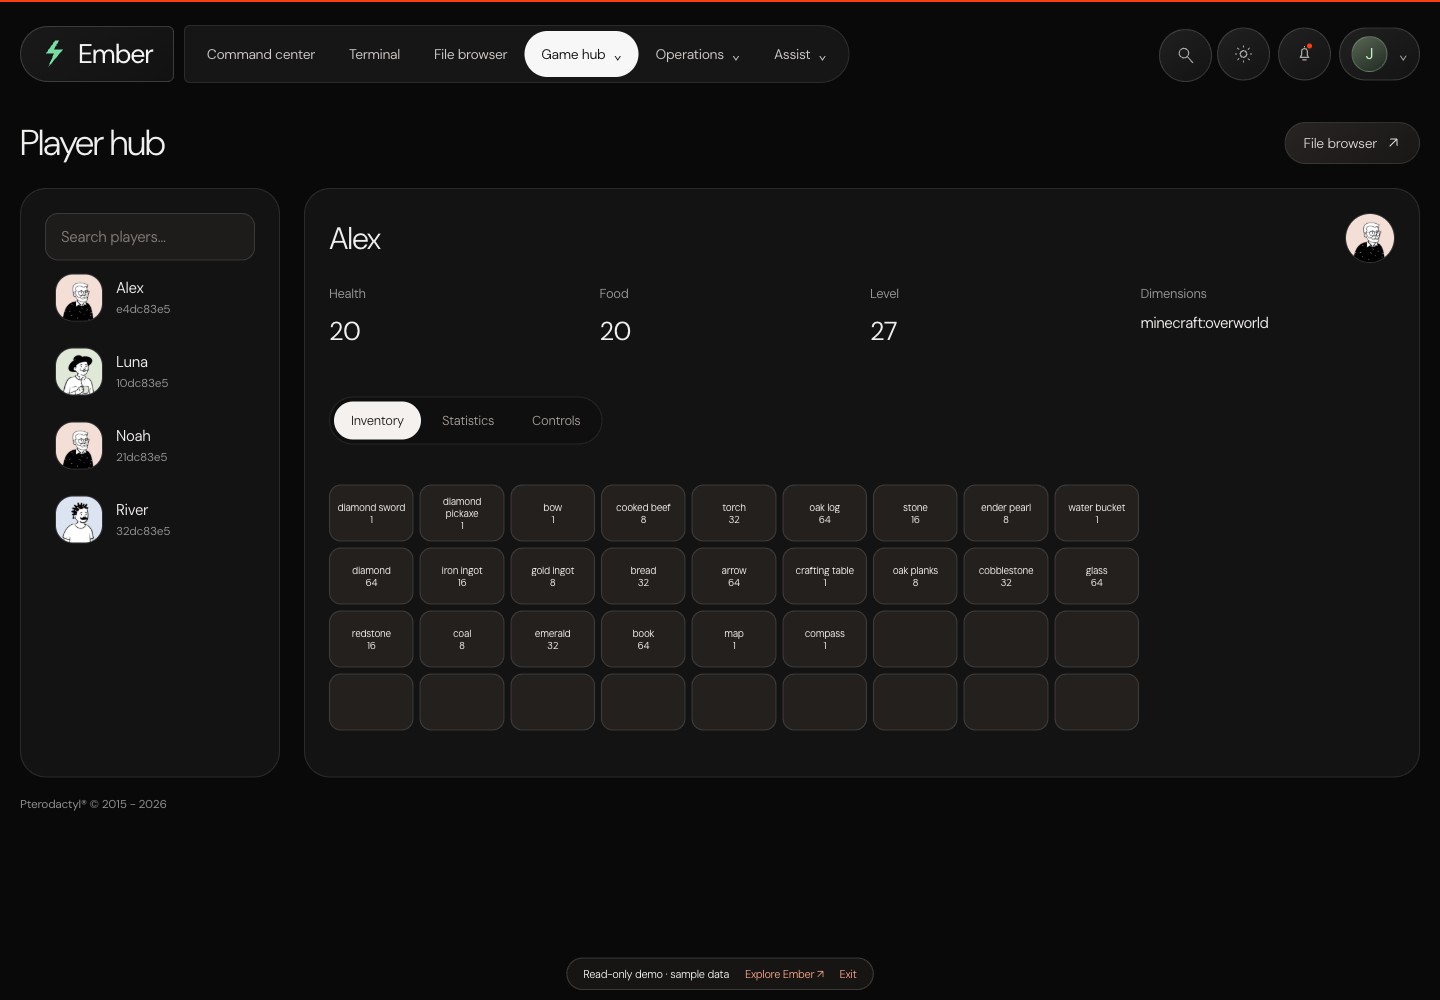
Task: Open File browser in the top navigation
Action: point(470,54)
